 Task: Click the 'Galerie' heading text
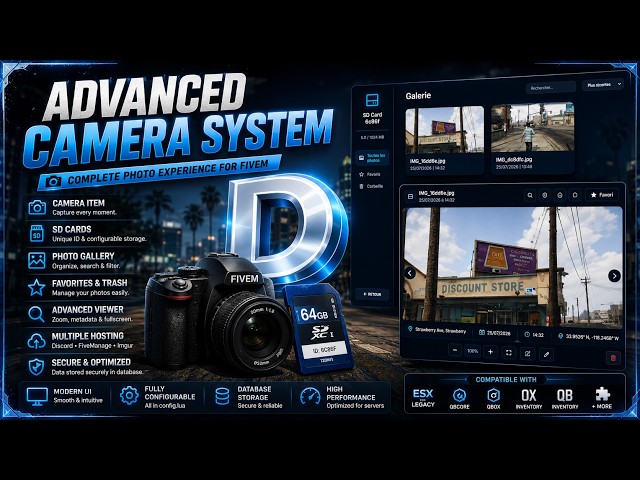[x=418, y=96]
